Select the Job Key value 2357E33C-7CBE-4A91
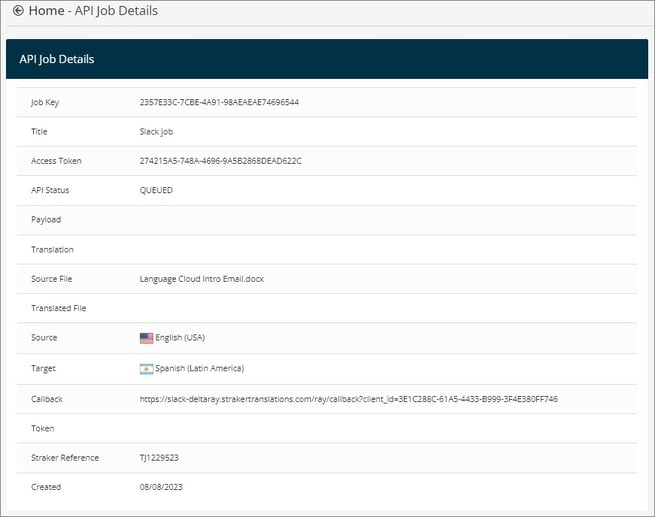Viewport: 655px width, 517px height. point(219,102)
